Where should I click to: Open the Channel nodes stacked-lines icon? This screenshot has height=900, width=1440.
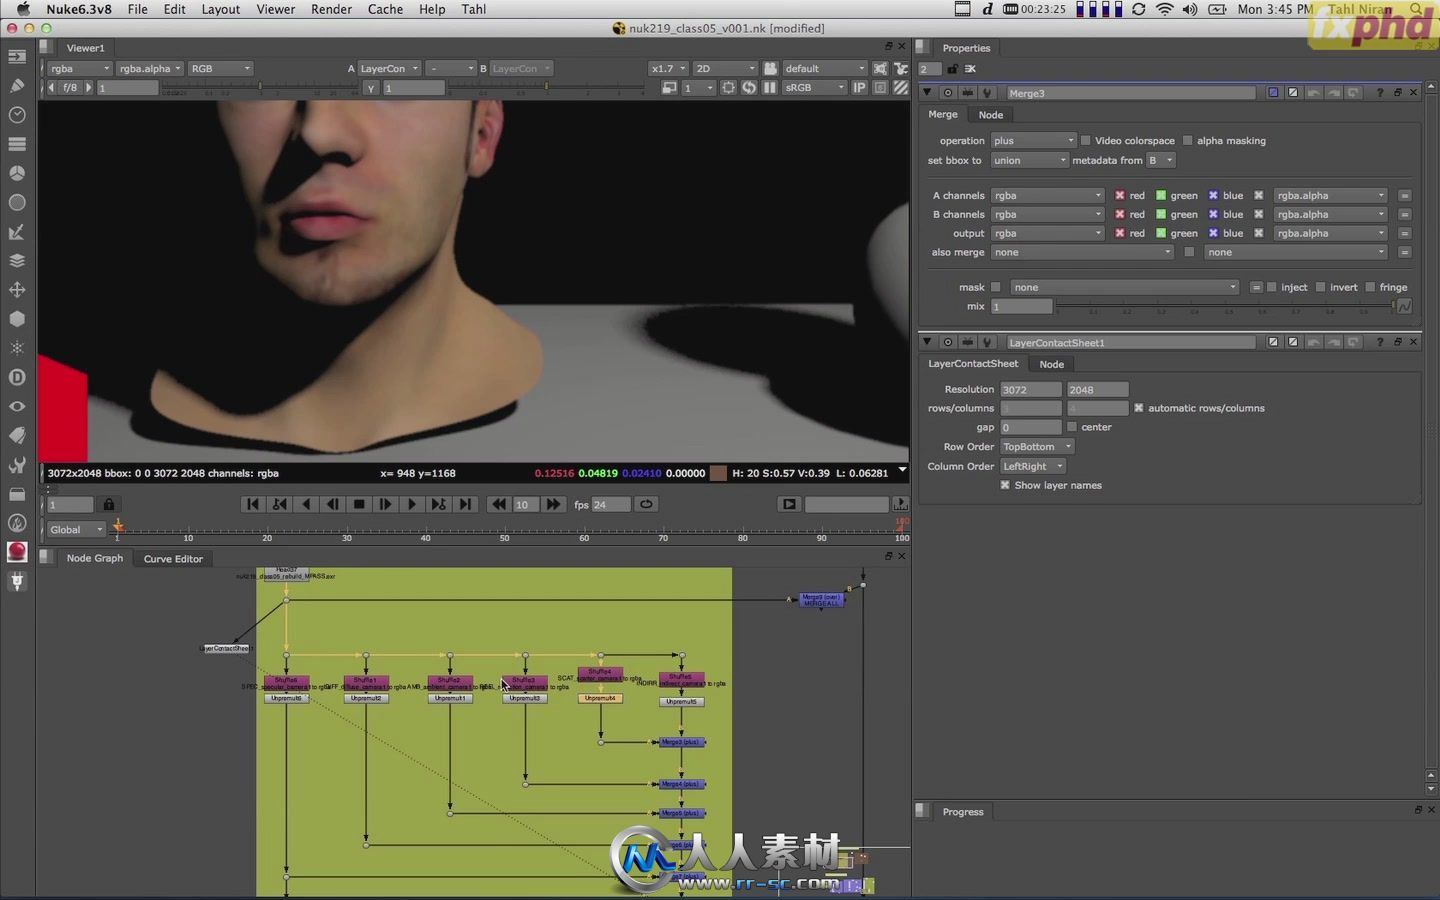17,144
